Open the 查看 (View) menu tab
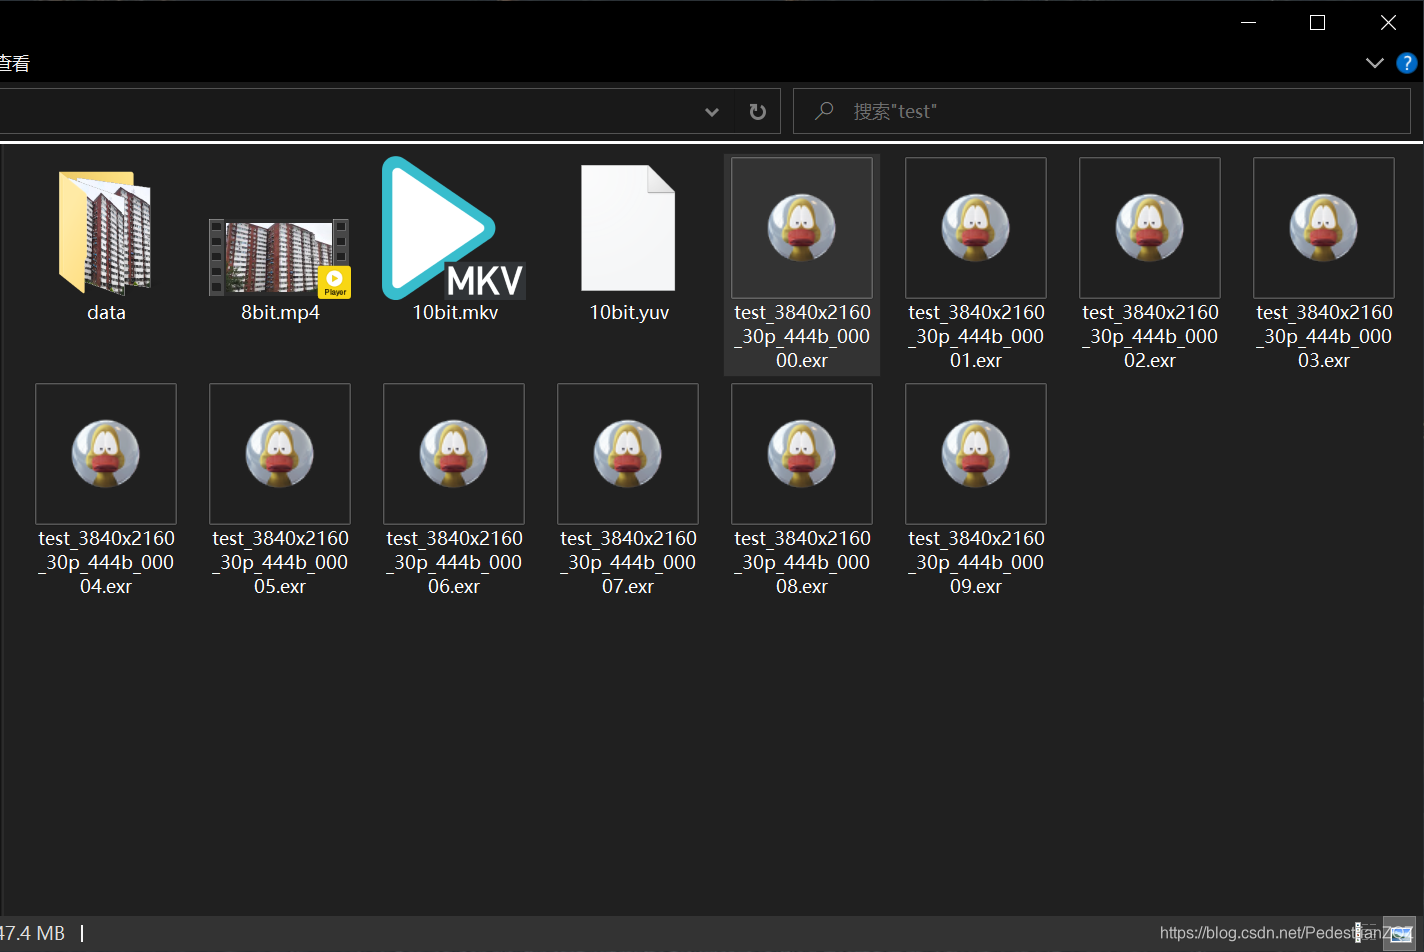 tap(14, 63)
